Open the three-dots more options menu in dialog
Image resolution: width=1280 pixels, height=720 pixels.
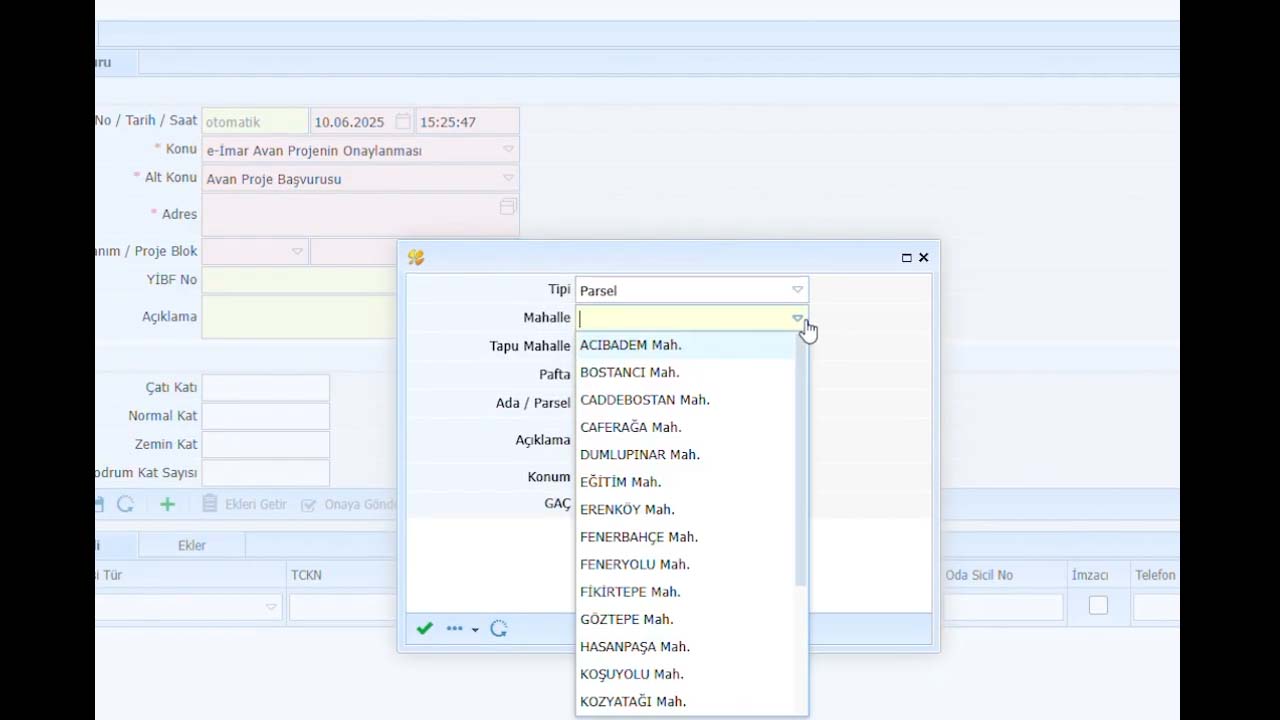click(x=455, y=629)
